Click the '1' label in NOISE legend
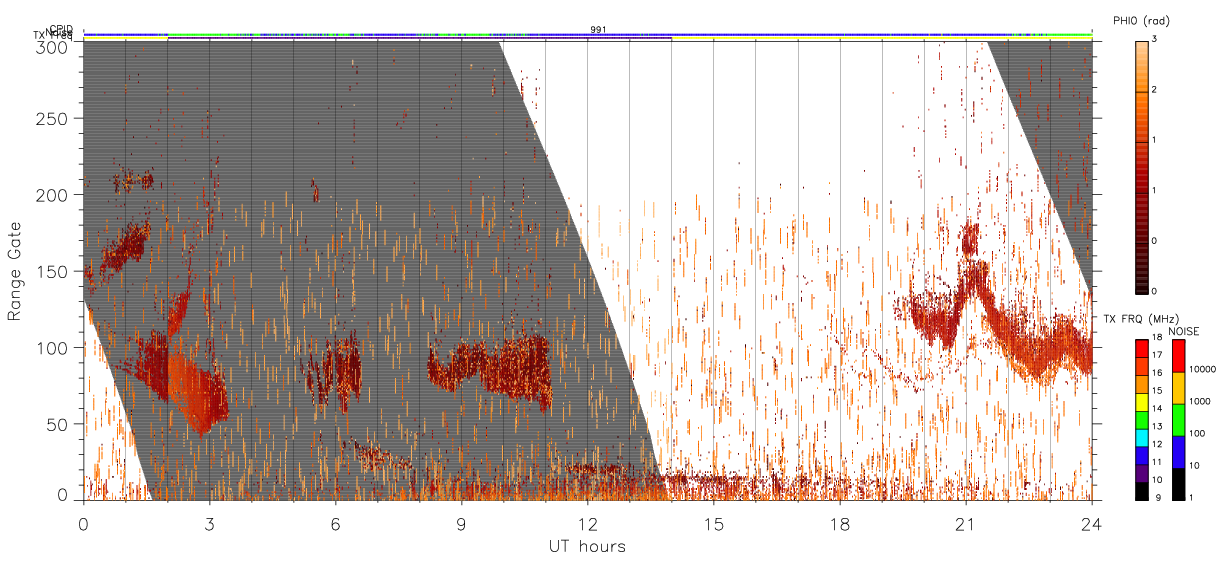Viewport: 1228px width, 567px height. tap(1193, 497)
